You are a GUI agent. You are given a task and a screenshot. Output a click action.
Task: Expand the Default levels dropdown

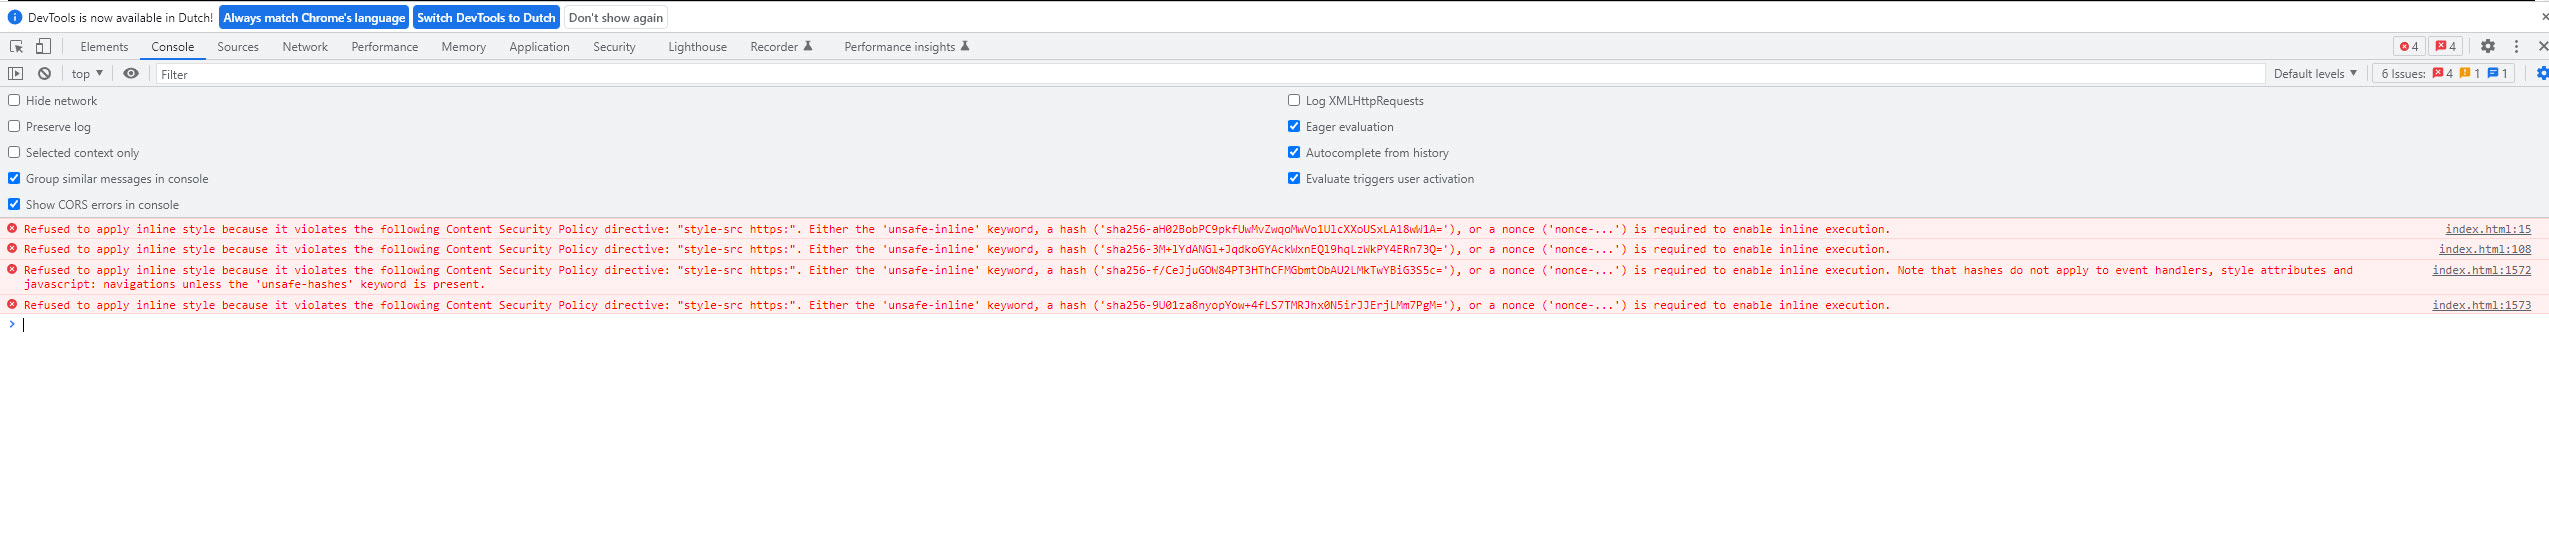point(2314,74)
